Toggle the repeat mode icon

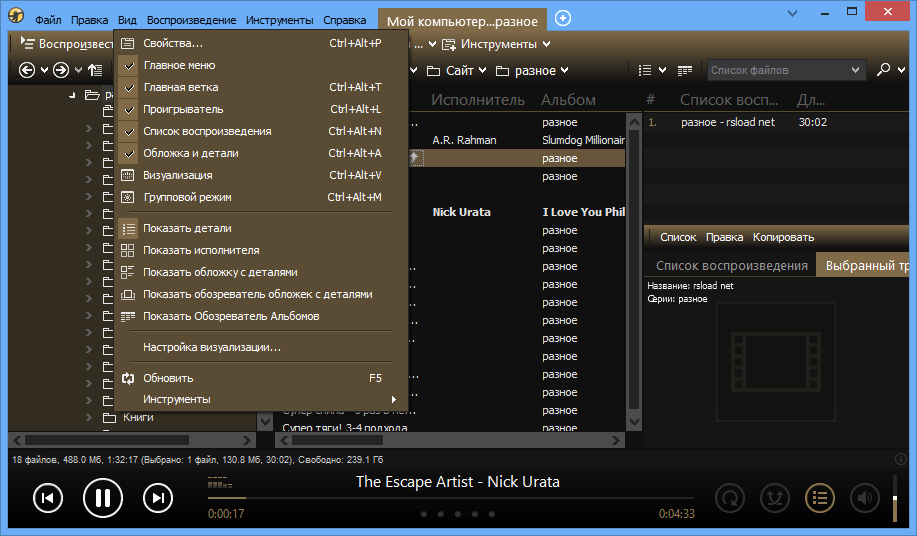(x=729, y=498)
